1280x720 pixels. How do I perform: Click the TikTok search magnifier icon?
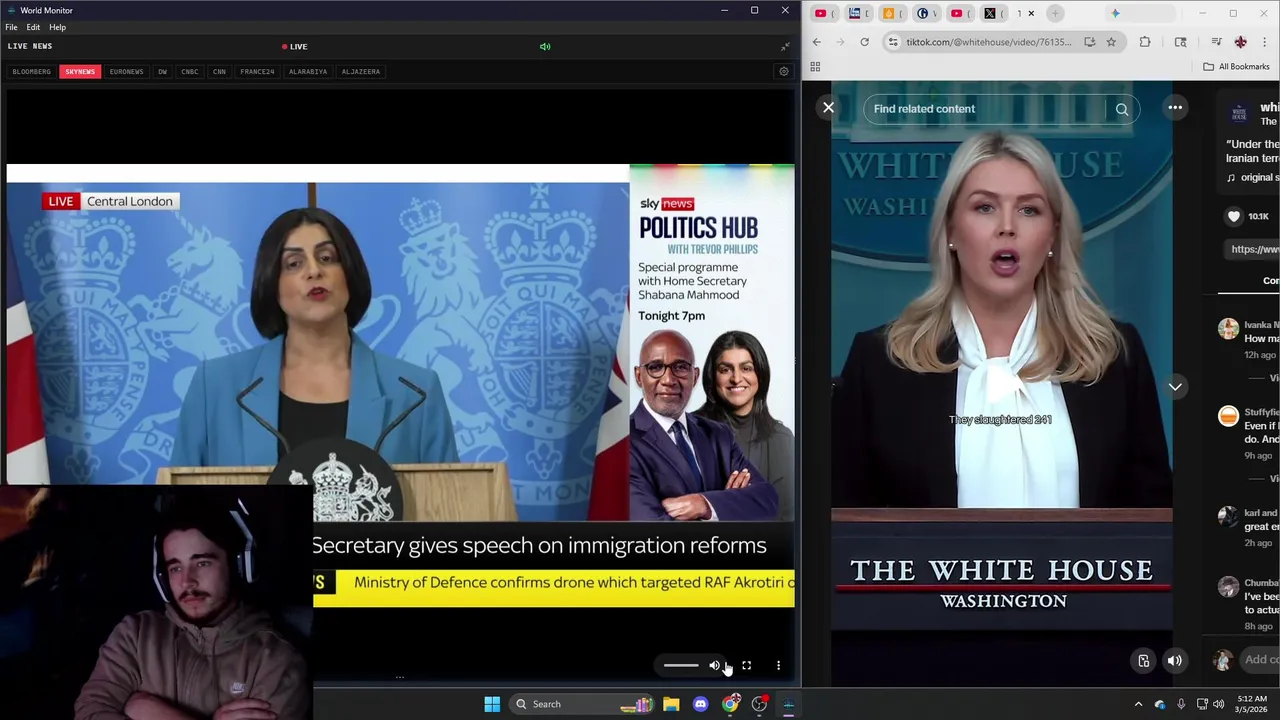click(x=1122, y=109)
